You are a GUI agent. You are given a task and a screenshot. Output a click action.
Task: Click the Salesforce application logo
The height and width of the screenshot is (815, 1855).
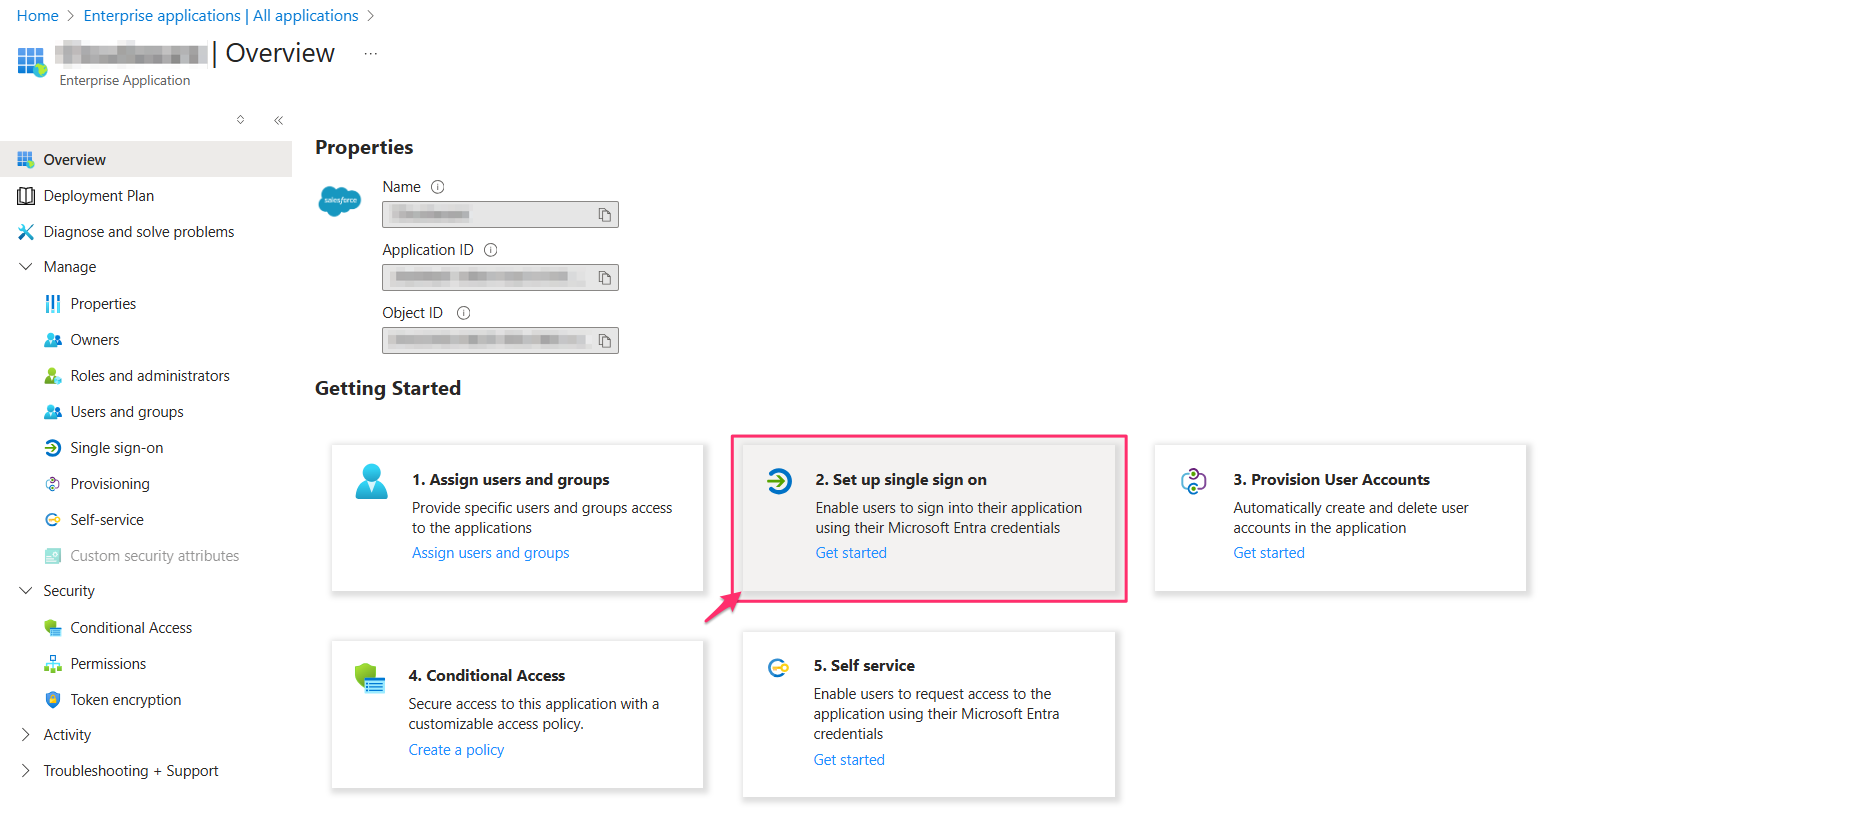[340, 201]
